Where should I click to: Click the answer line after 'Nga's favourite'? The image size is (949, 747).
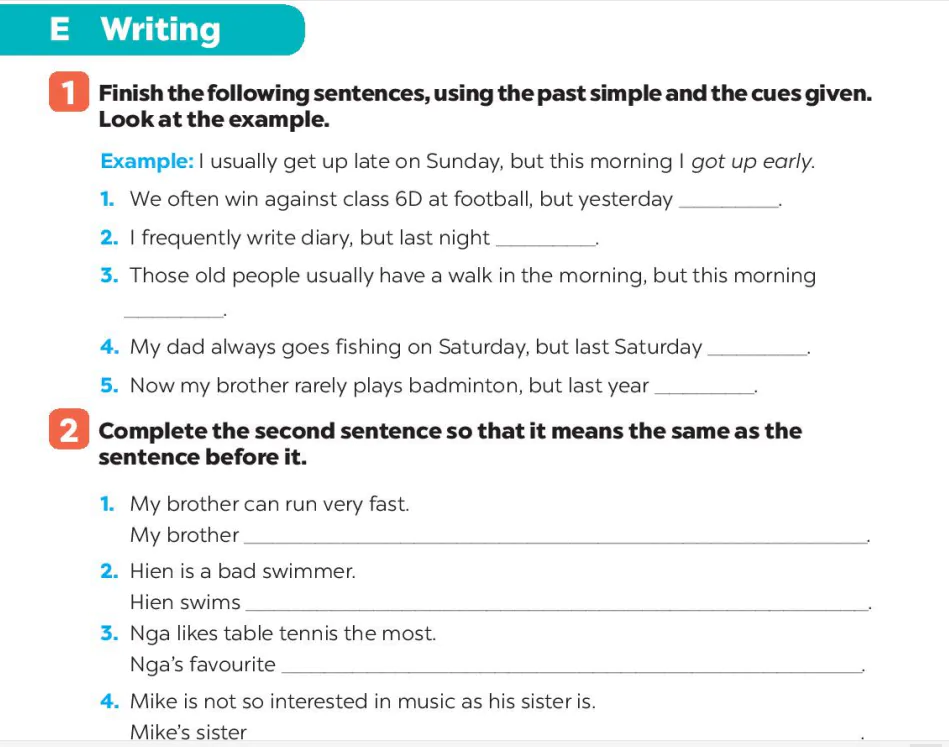coord(572,671)
